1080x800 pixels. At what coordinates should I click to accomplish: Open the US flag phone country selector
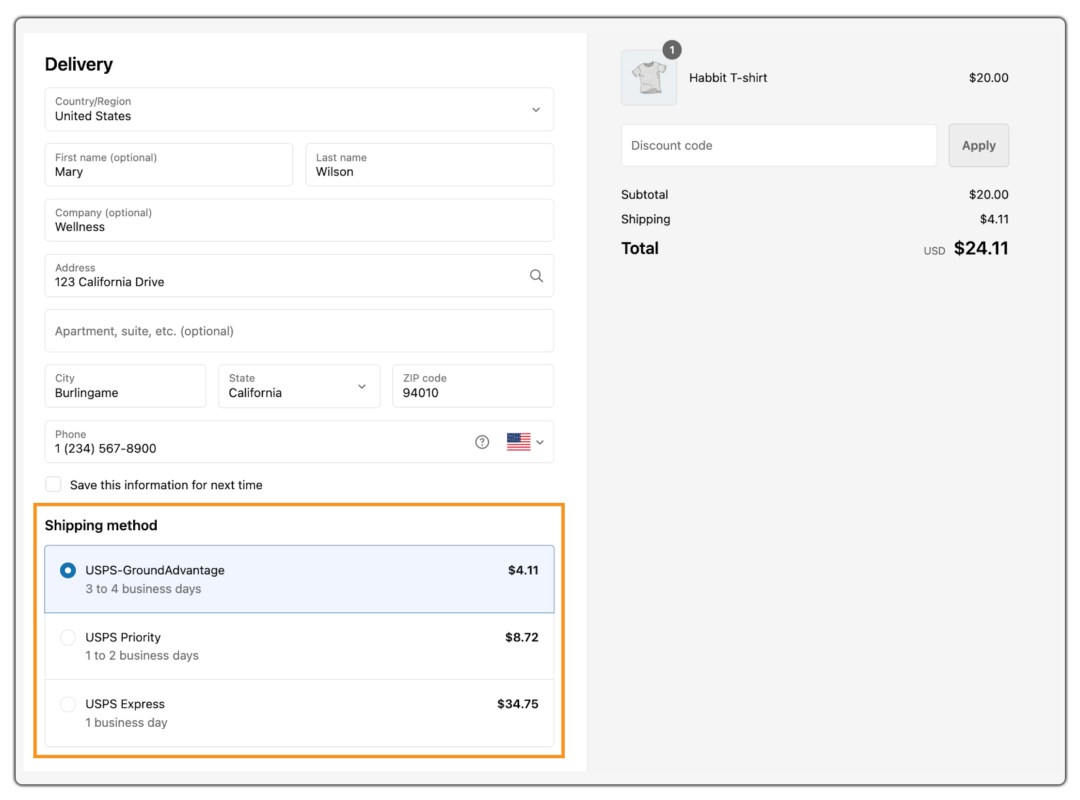525,442
